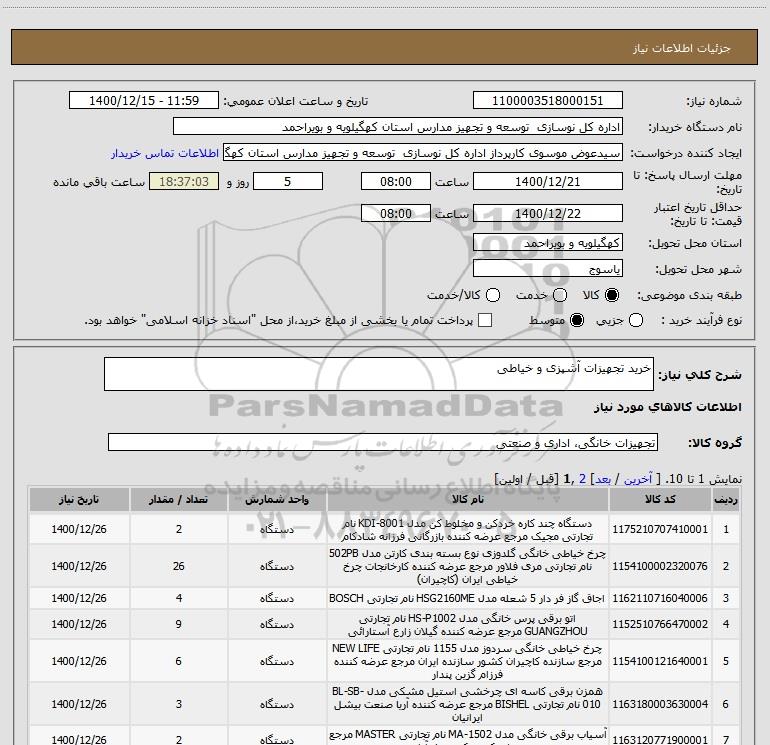770x745 pixels.
Task: Click the تاریخ نیاز column header
Action: 79,500
